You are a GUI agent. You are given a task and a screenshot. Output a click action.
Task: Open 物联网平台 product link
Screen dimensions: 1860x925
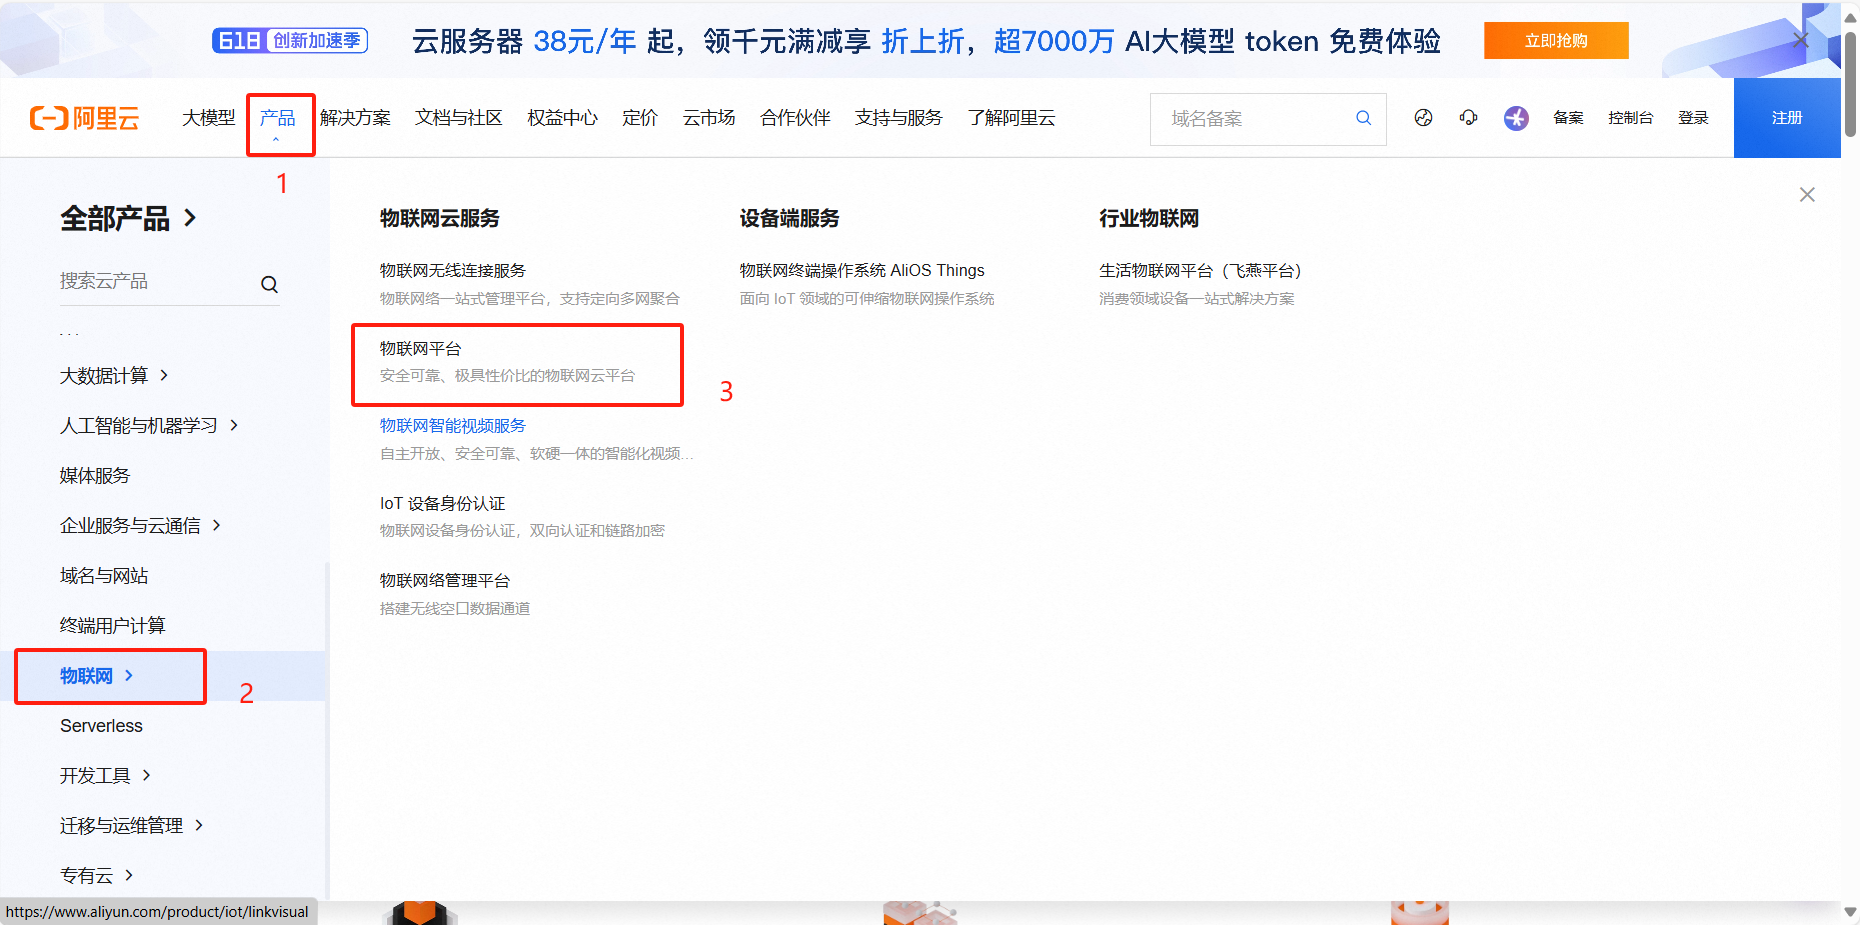pos(420,348)
